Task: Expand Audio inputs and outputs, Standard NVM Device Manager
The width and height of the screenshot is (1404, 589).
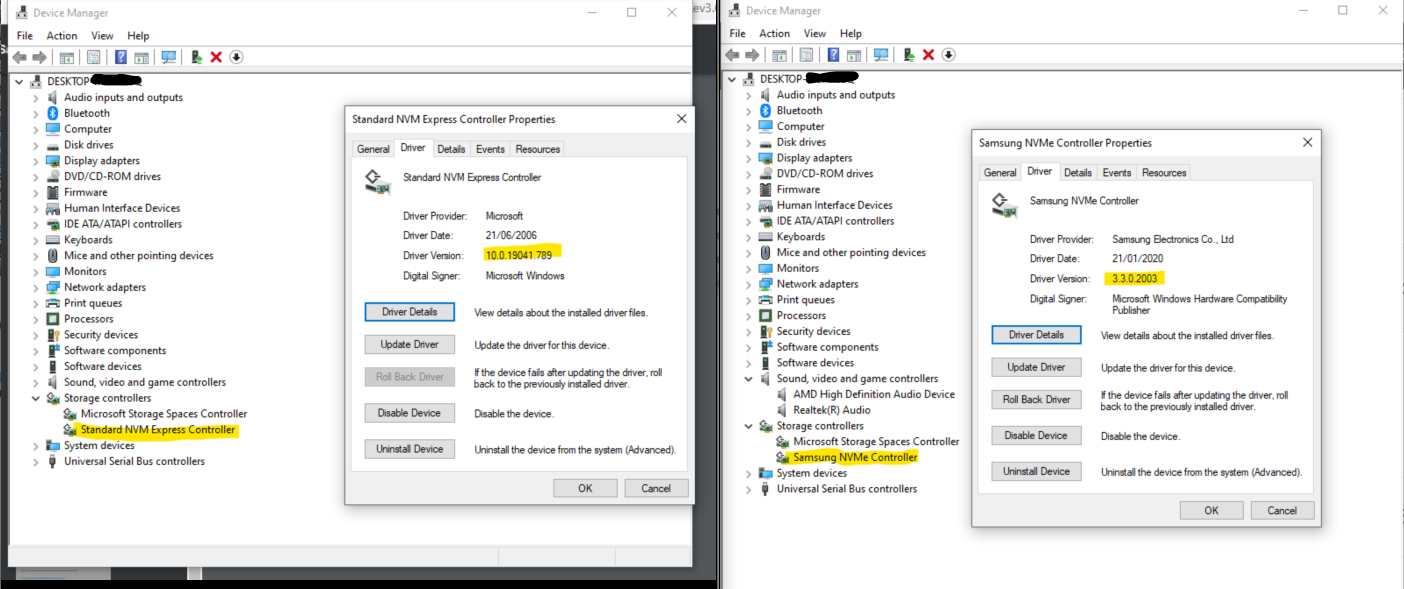Action: click(x=36, y=98)
